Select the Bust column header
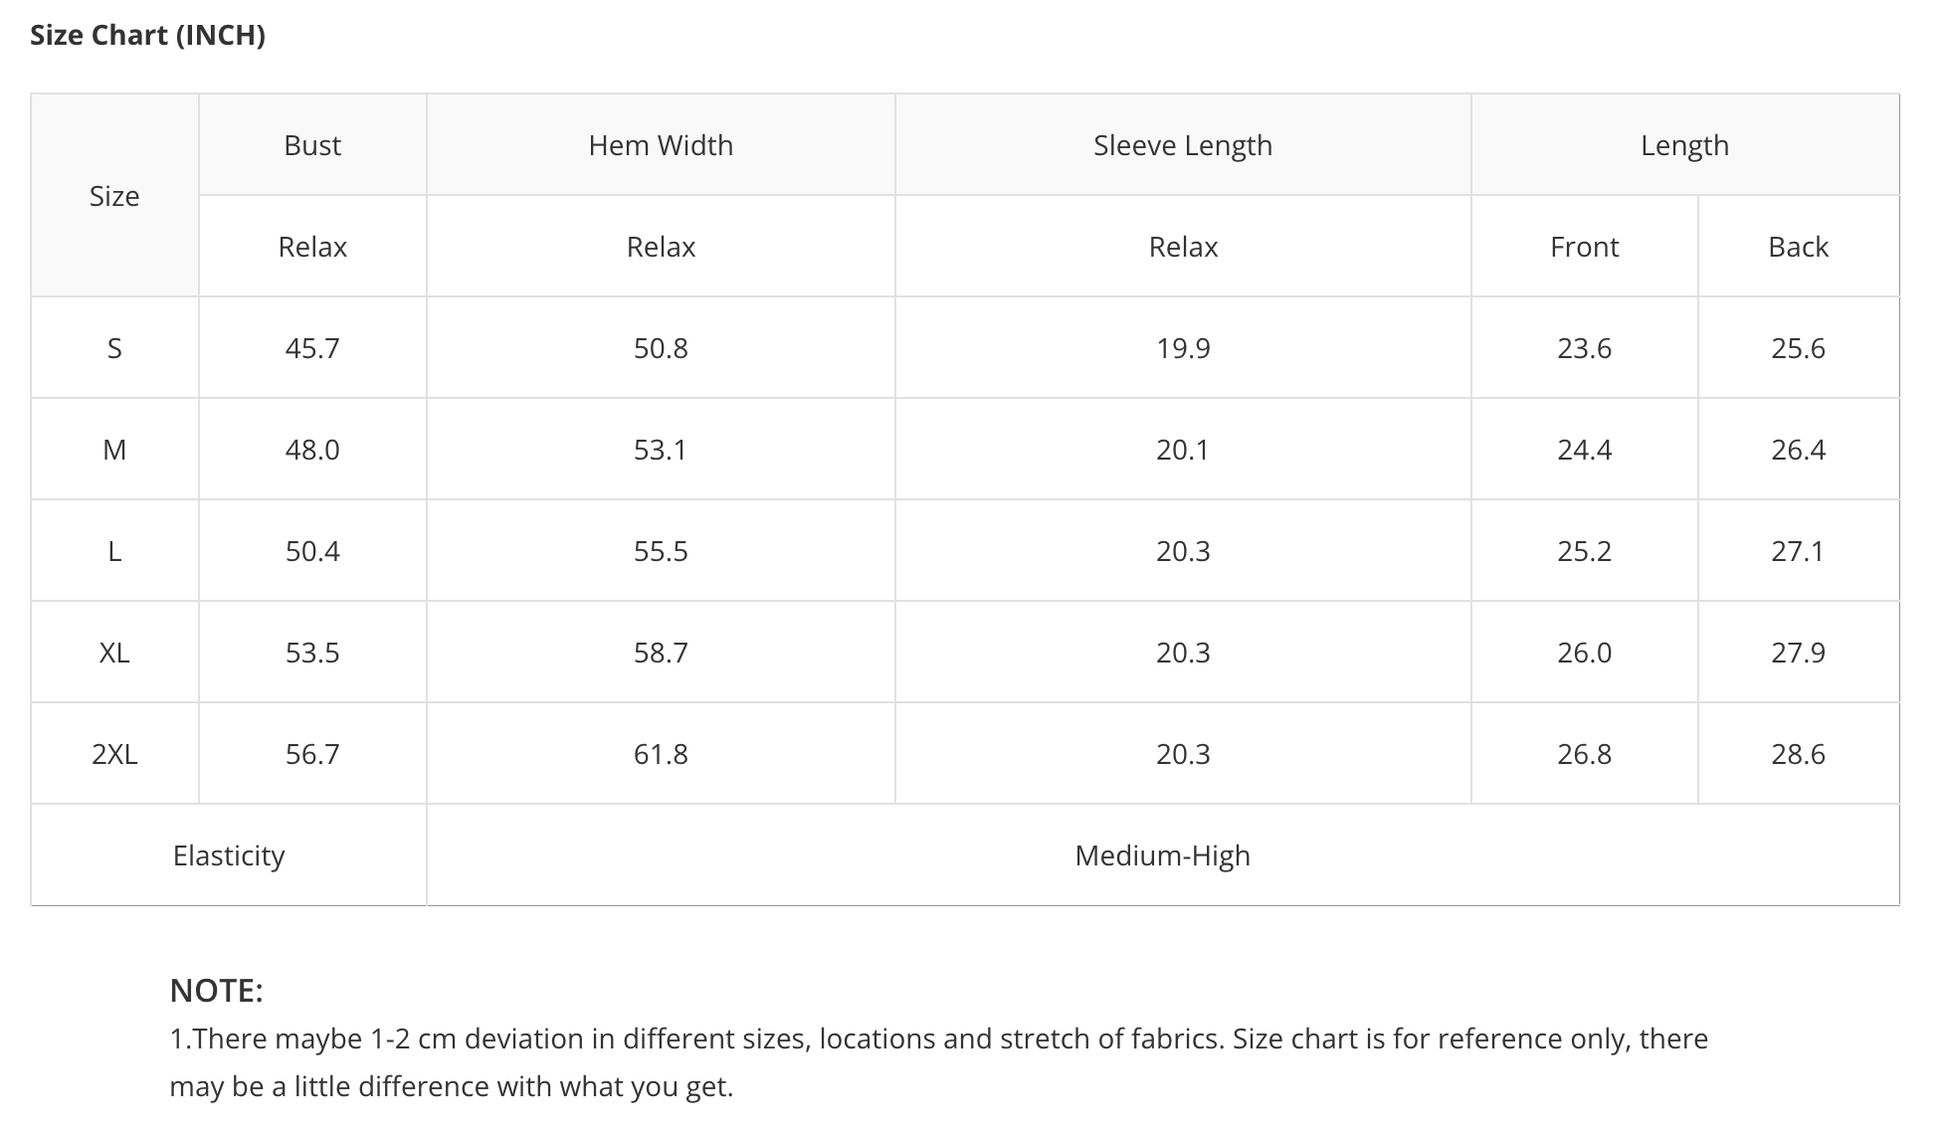Screen dimensions: 1946x1136 tap(312, 145)
